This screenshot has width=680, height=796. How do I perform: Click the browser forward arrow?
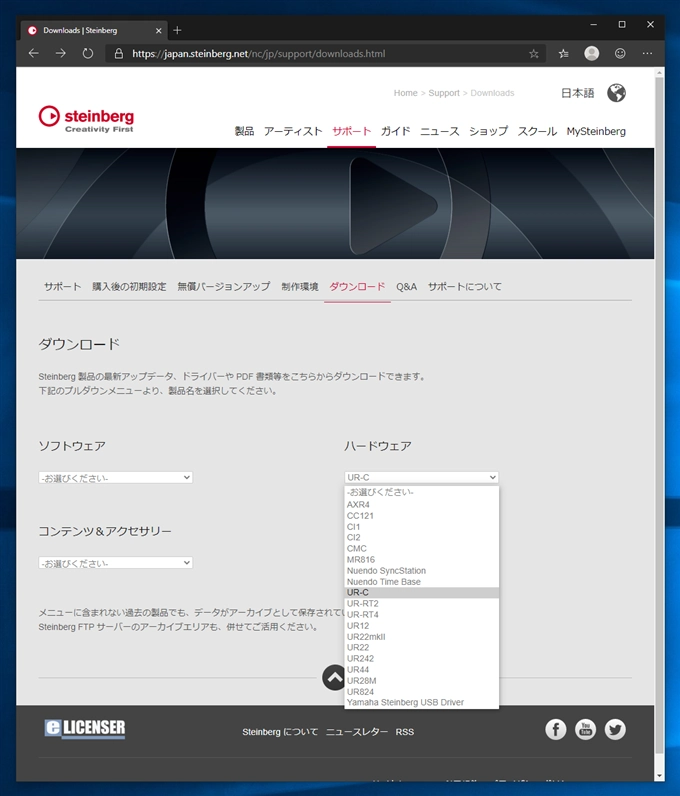pos(60,53)
